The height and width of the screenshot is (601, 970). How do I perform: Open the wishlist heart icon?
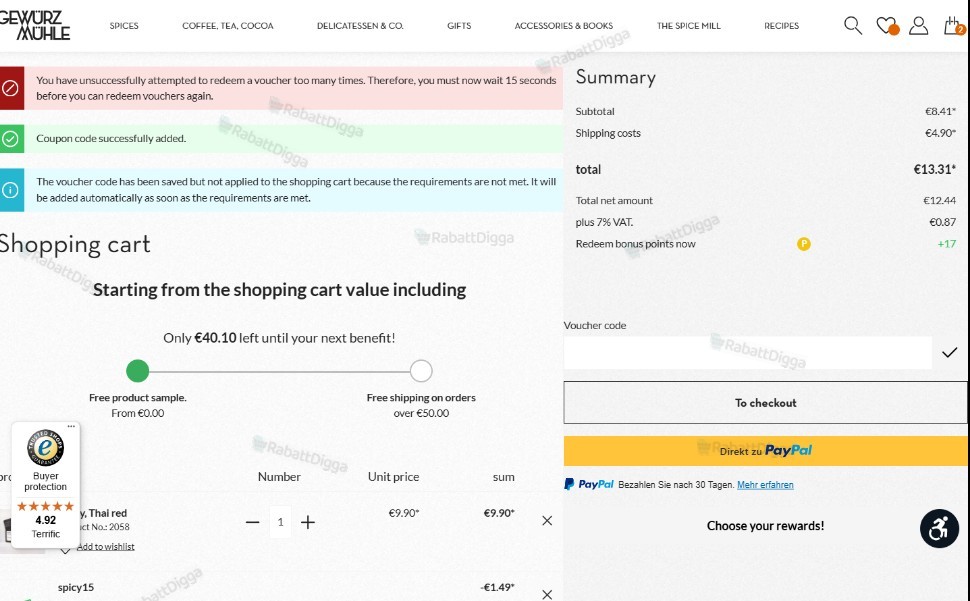pos(886,25)
